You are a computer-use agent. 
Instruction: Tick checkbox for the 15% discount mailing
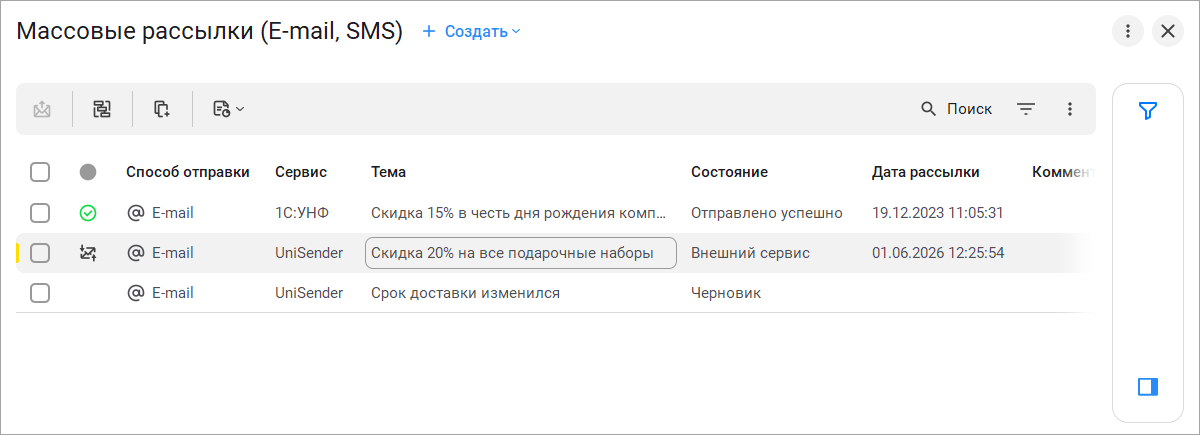[40, 213]
